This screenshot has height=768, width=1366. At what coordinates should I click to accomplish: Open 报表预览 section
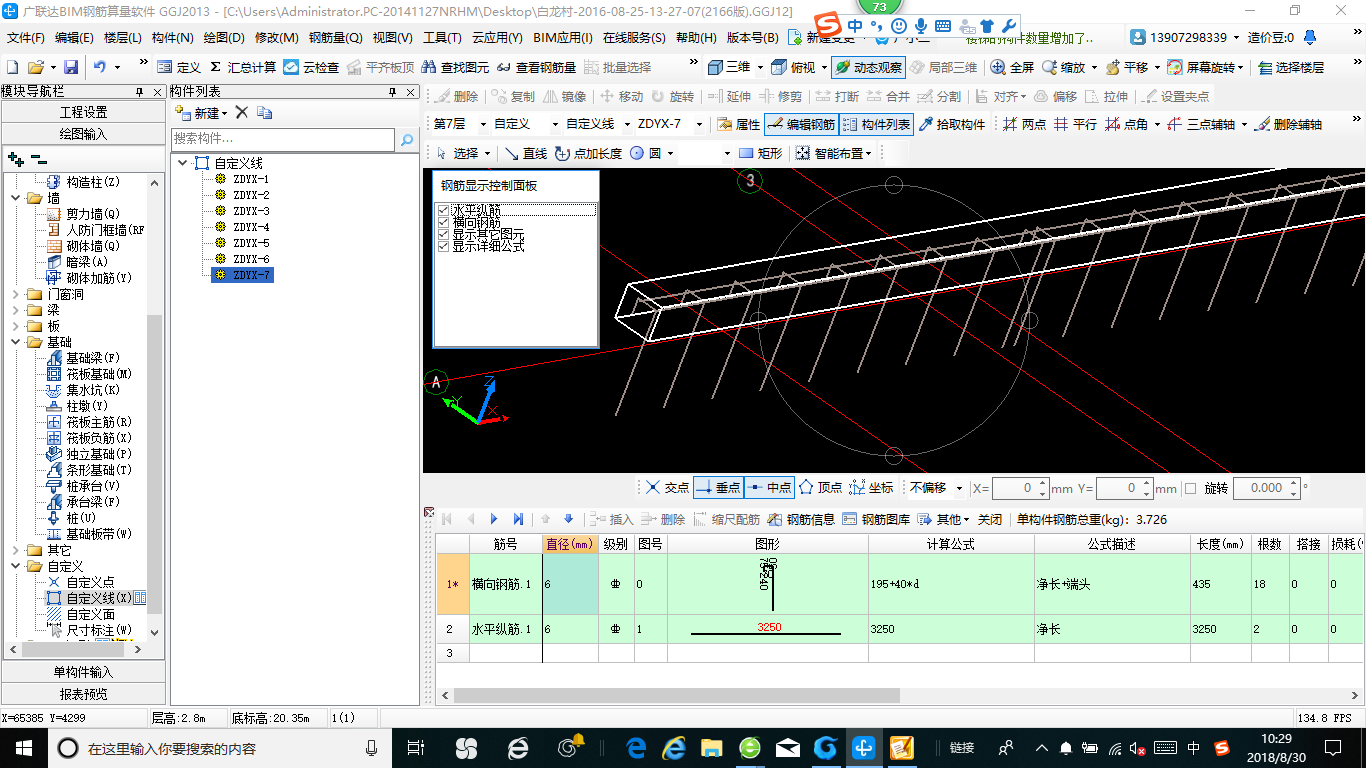pos(83,694)
